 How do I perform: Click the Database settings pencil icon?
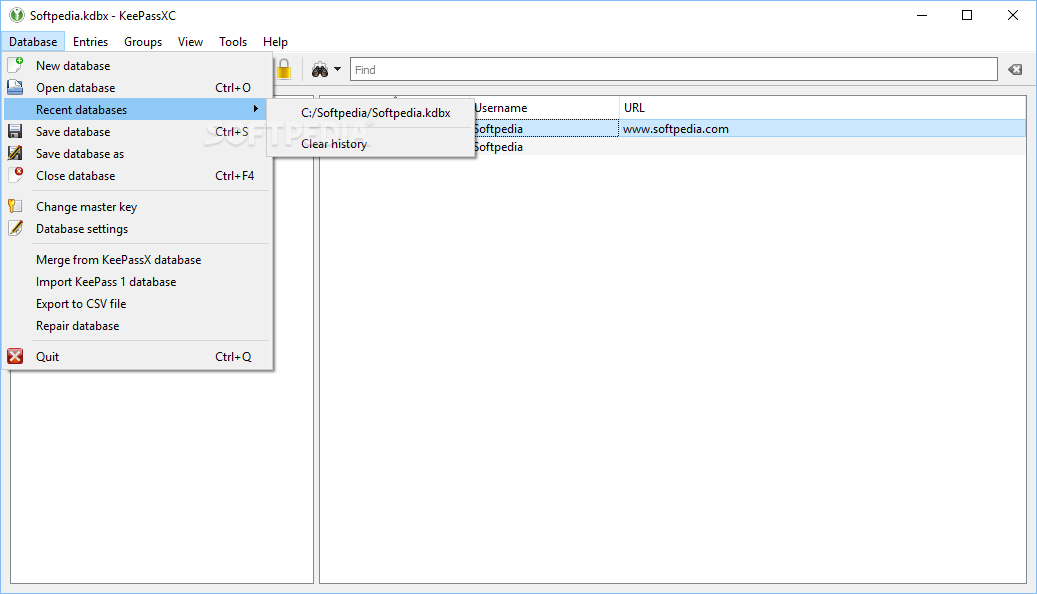15,228
